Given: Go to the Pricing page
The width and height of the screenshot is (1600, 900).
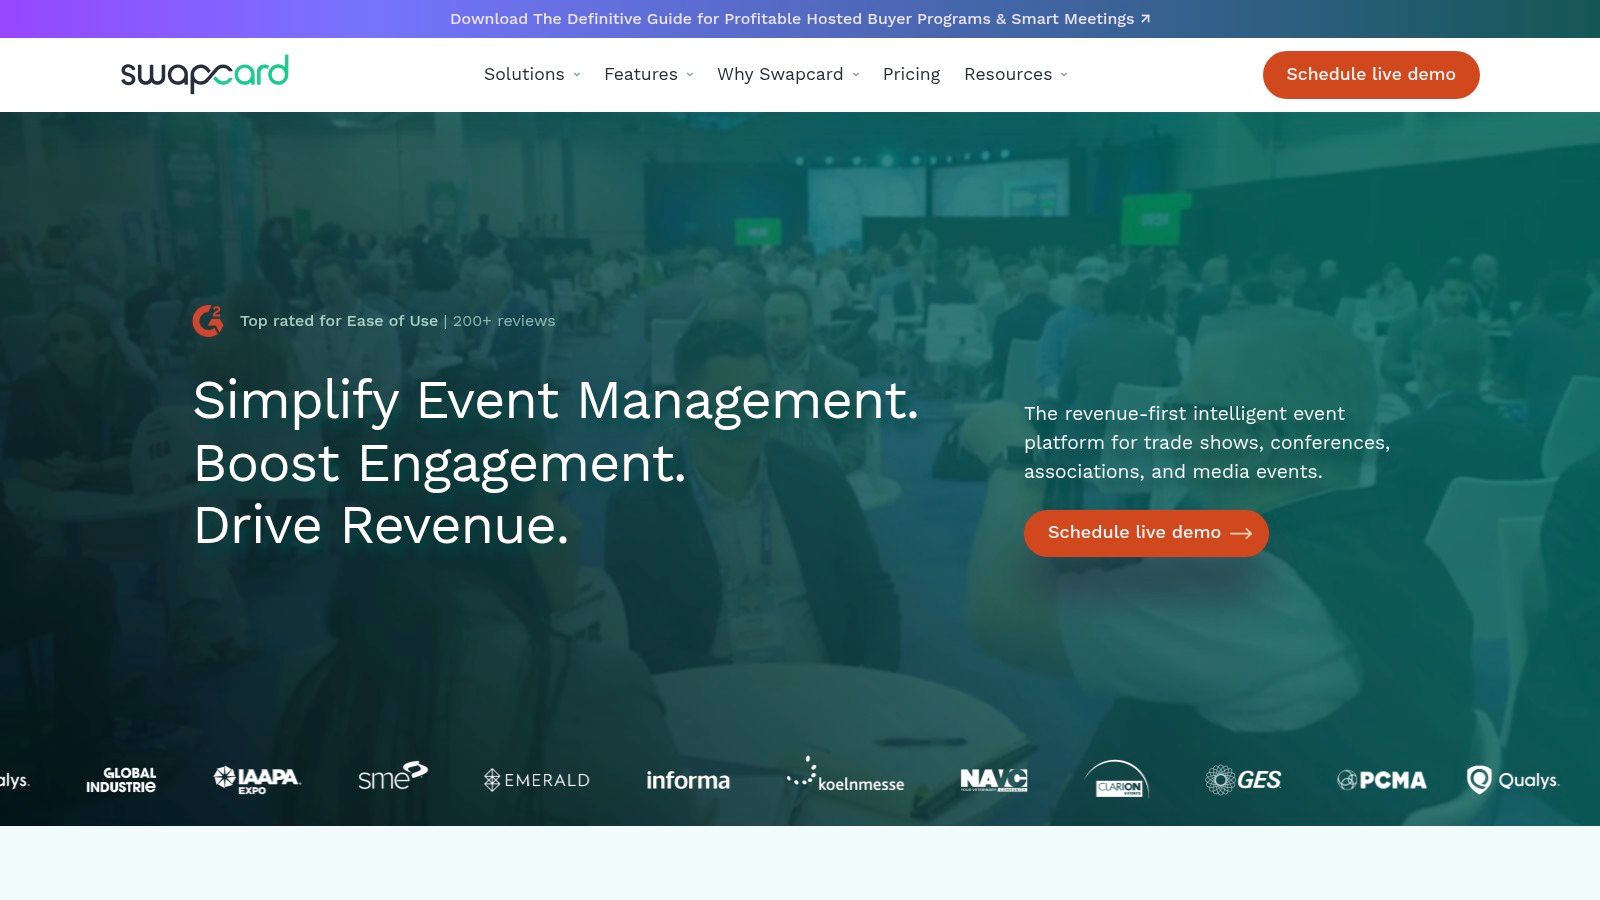Looking at the screenshot, I should tap(911, 74).
